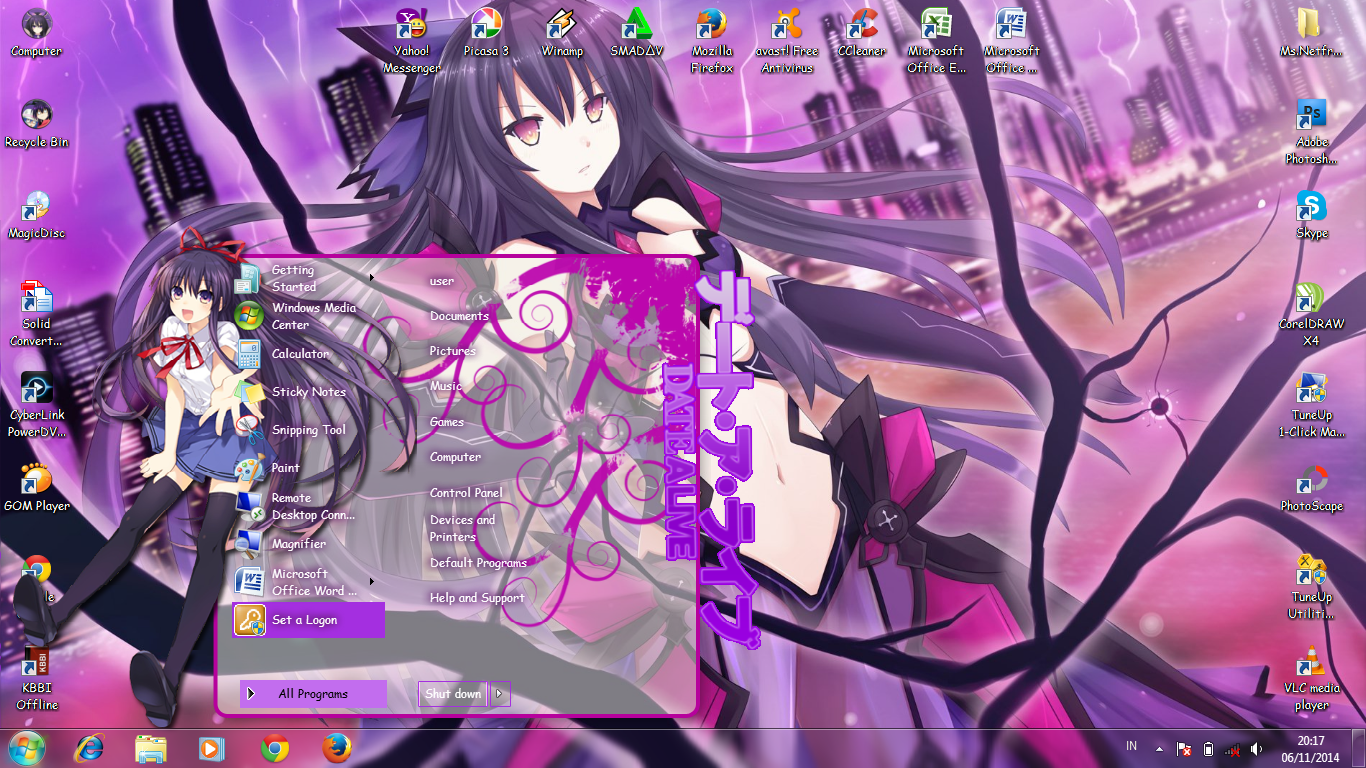
Task: Expand All Programs in the Start menu
Action: (313, 694)
